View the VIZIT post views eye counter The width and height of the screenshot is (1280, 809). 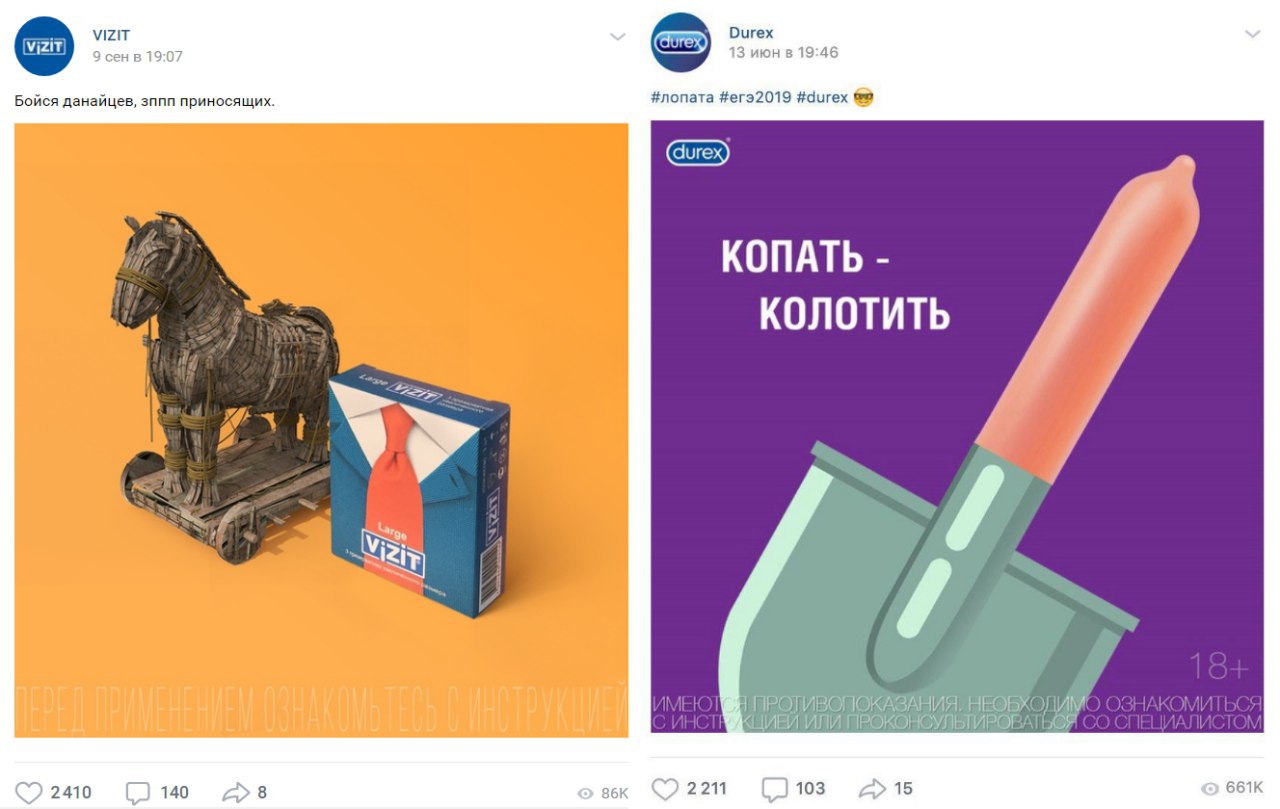point(603,793)
